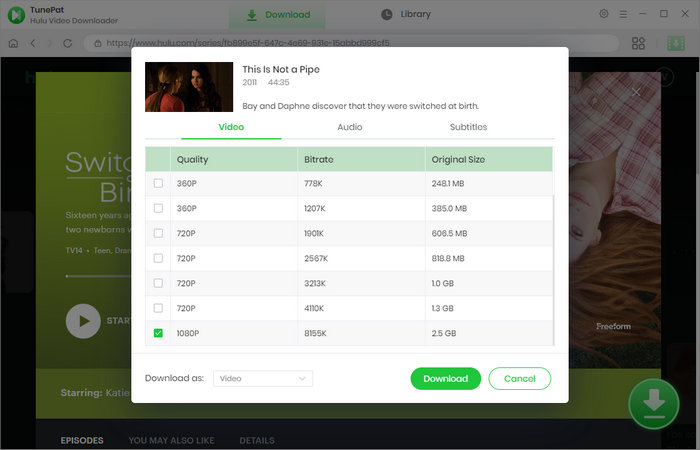Click the episode thumbnail image

point(189,87)
